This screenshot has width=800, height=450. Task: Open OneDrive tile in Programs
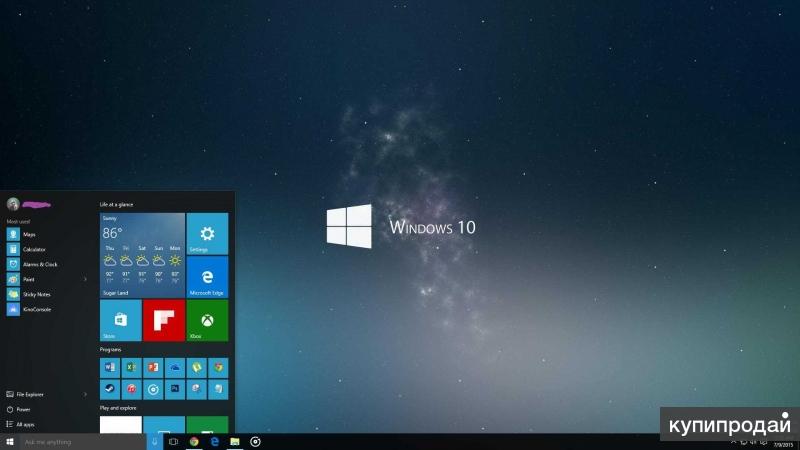point(174,367)
